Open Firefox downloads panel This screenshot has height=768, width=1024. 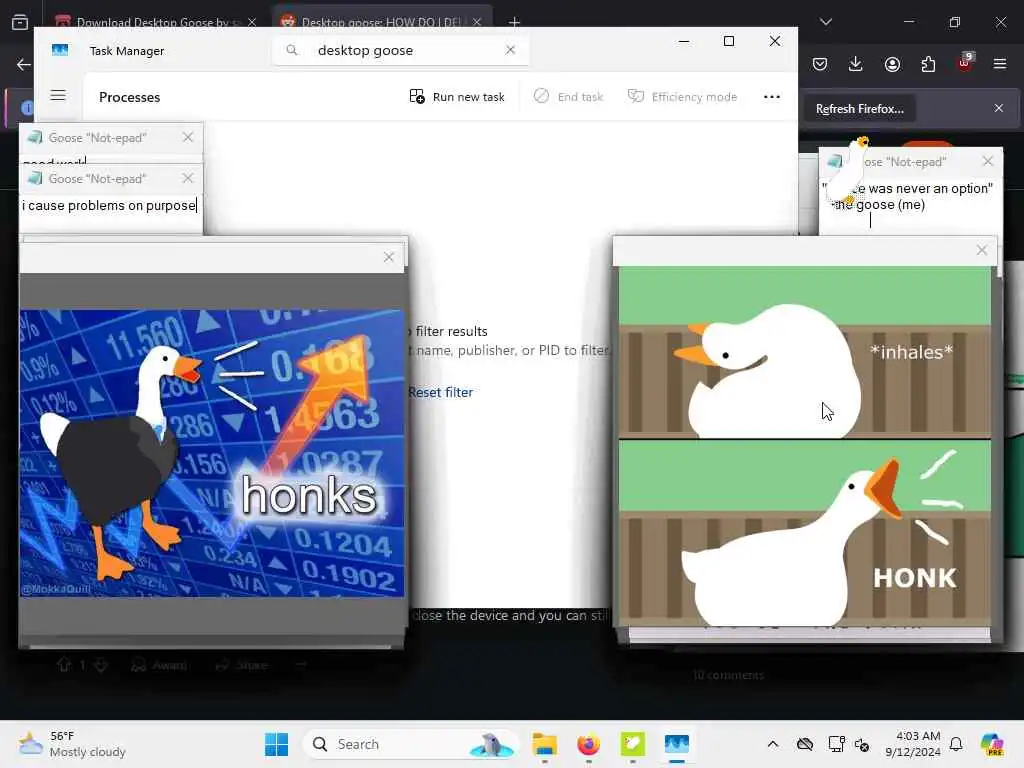(x=856, y=64)
